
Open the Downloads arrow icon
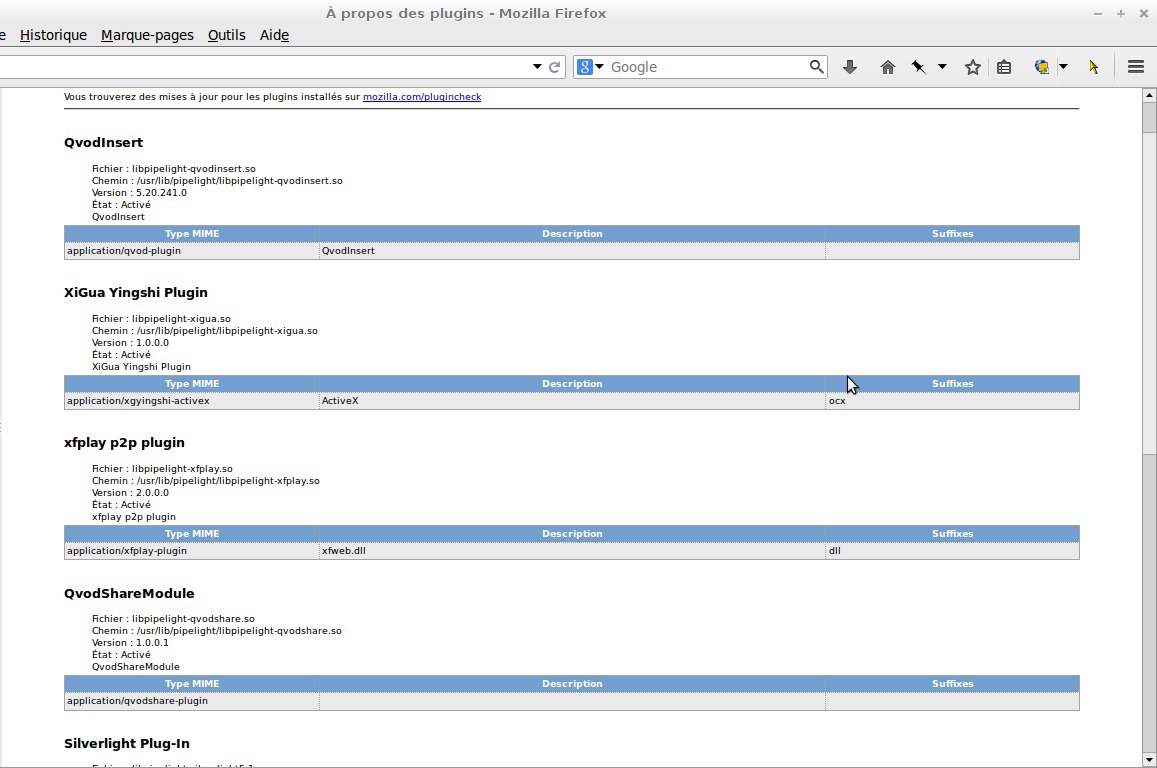(x=849, y=67)
